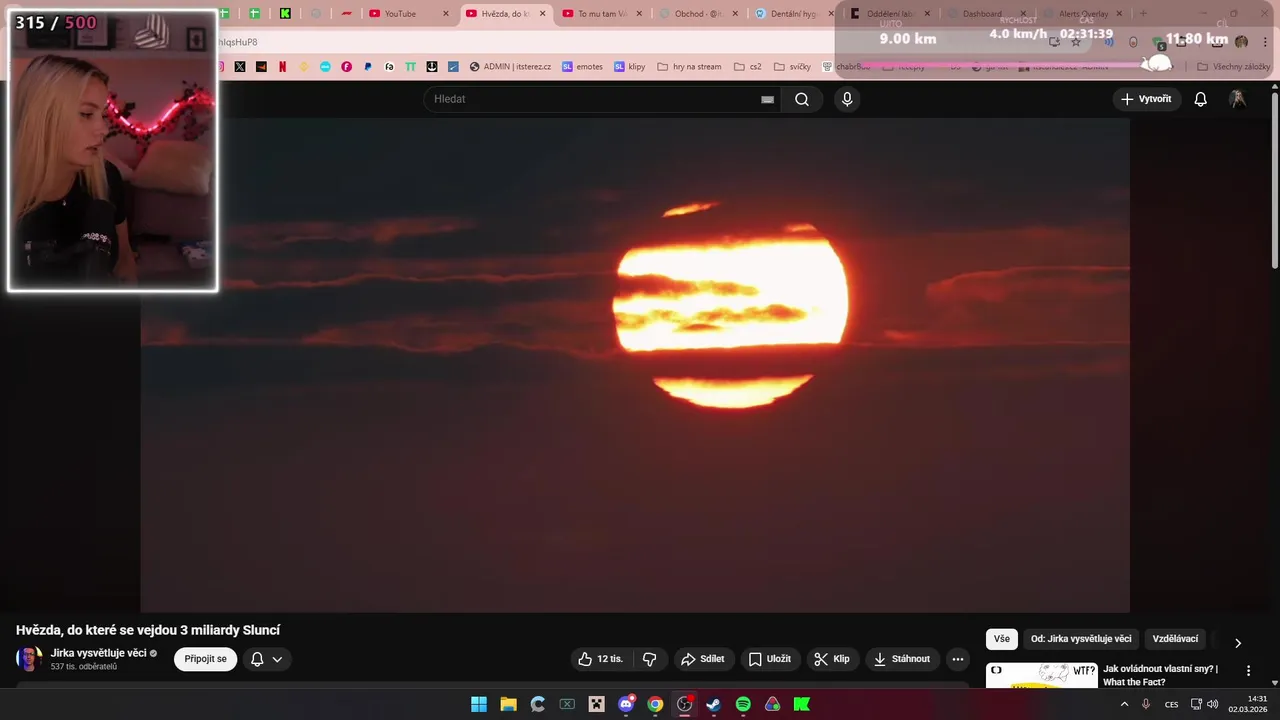Screen dimensions: 1280x720
Task: Open YouTube notifications bell in header
Action: (1200, 99)
